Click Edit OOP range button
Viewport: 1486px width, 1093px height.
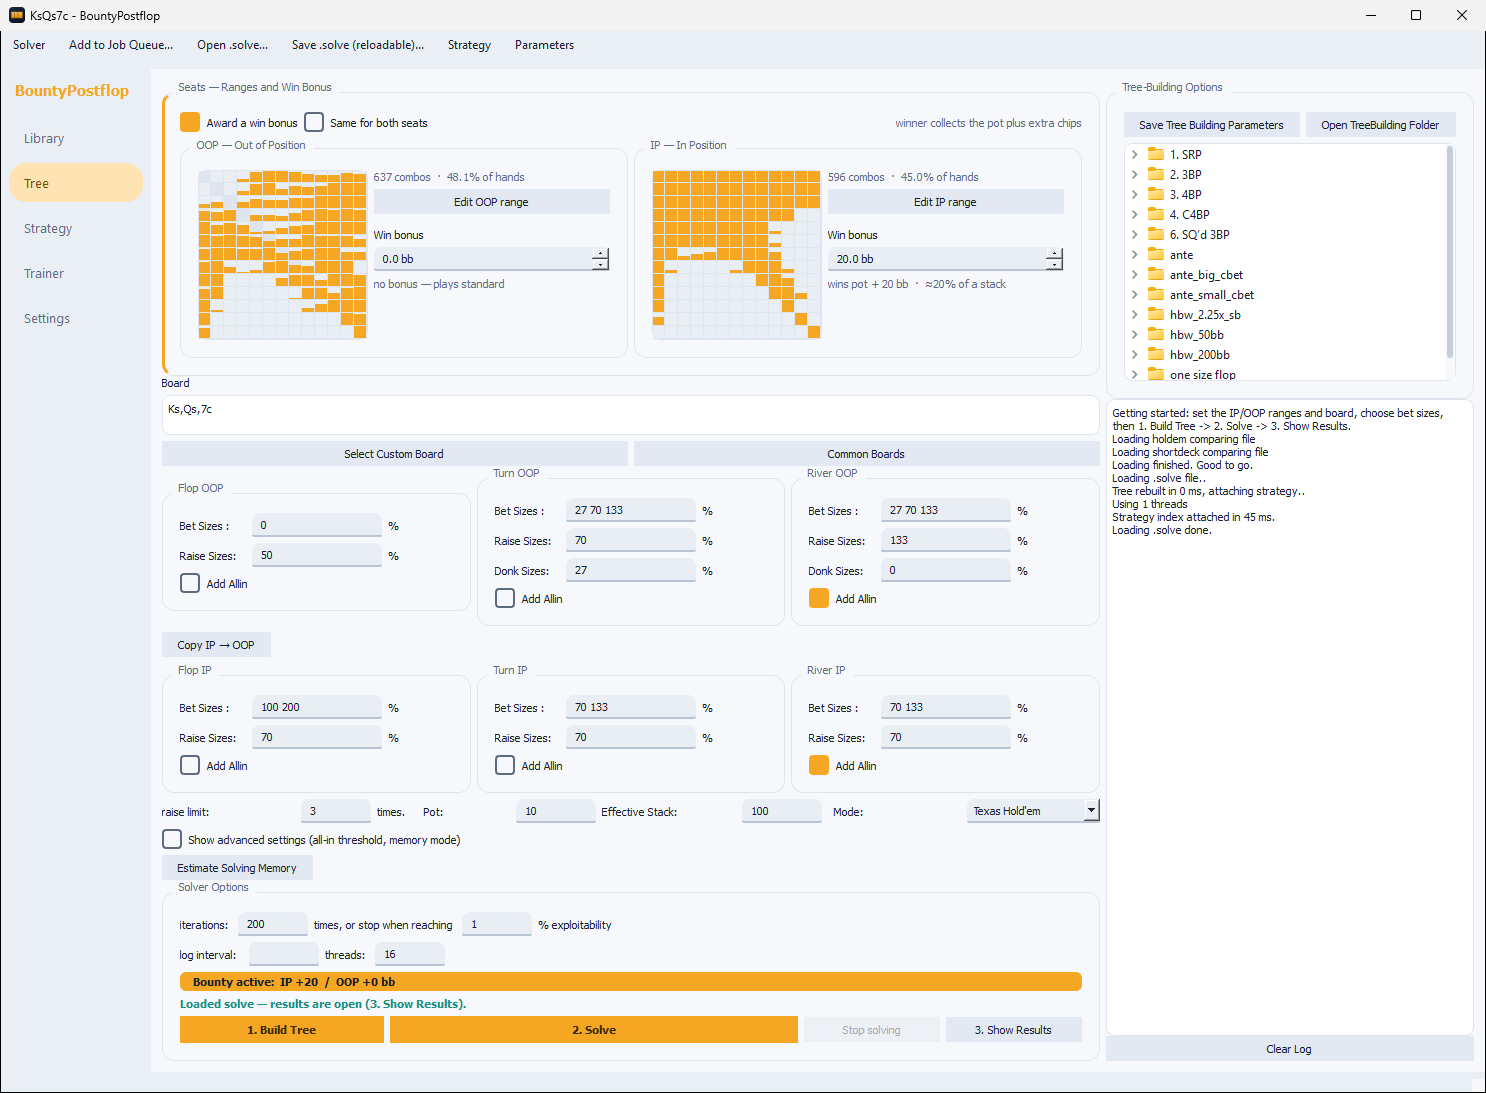(x=491, y=201)
